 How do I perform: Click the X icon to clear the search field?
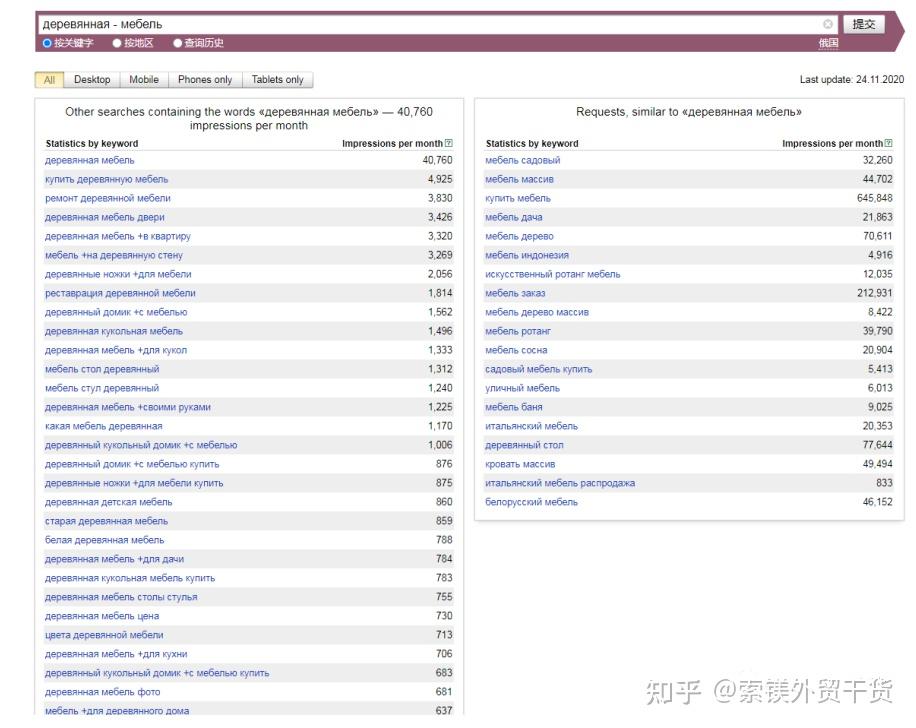point(829,24)
